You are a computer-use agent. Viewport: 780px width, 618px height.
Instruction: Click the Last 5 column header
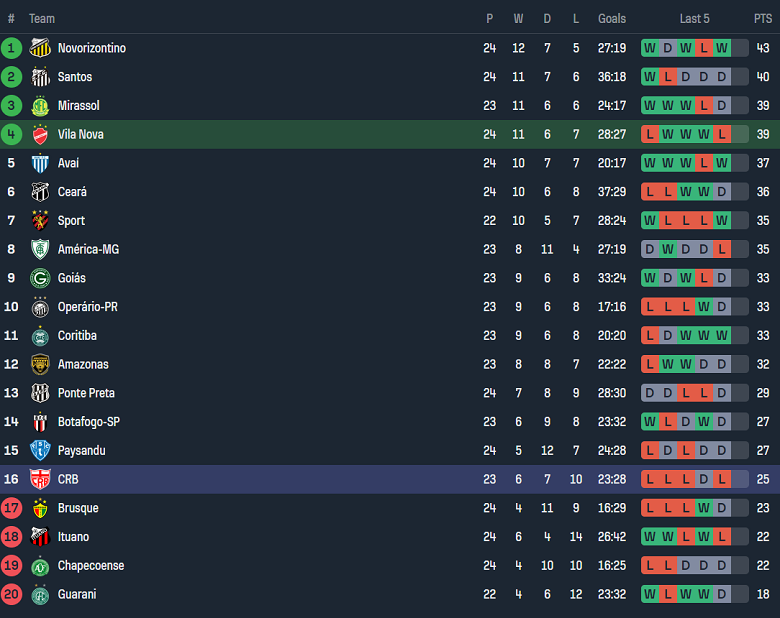point(695,19)
